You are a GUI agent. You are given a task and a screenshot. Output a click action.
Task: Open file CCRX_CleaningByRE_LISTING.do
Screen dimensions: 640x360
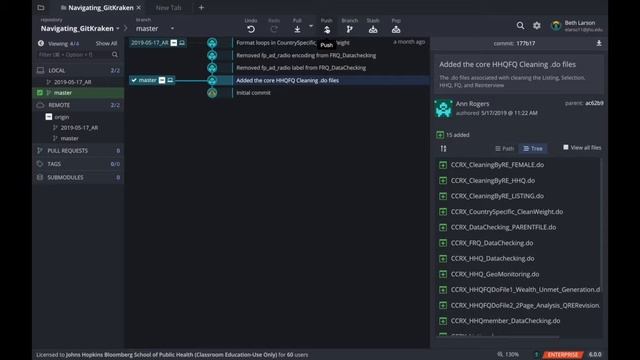(497, 196)
